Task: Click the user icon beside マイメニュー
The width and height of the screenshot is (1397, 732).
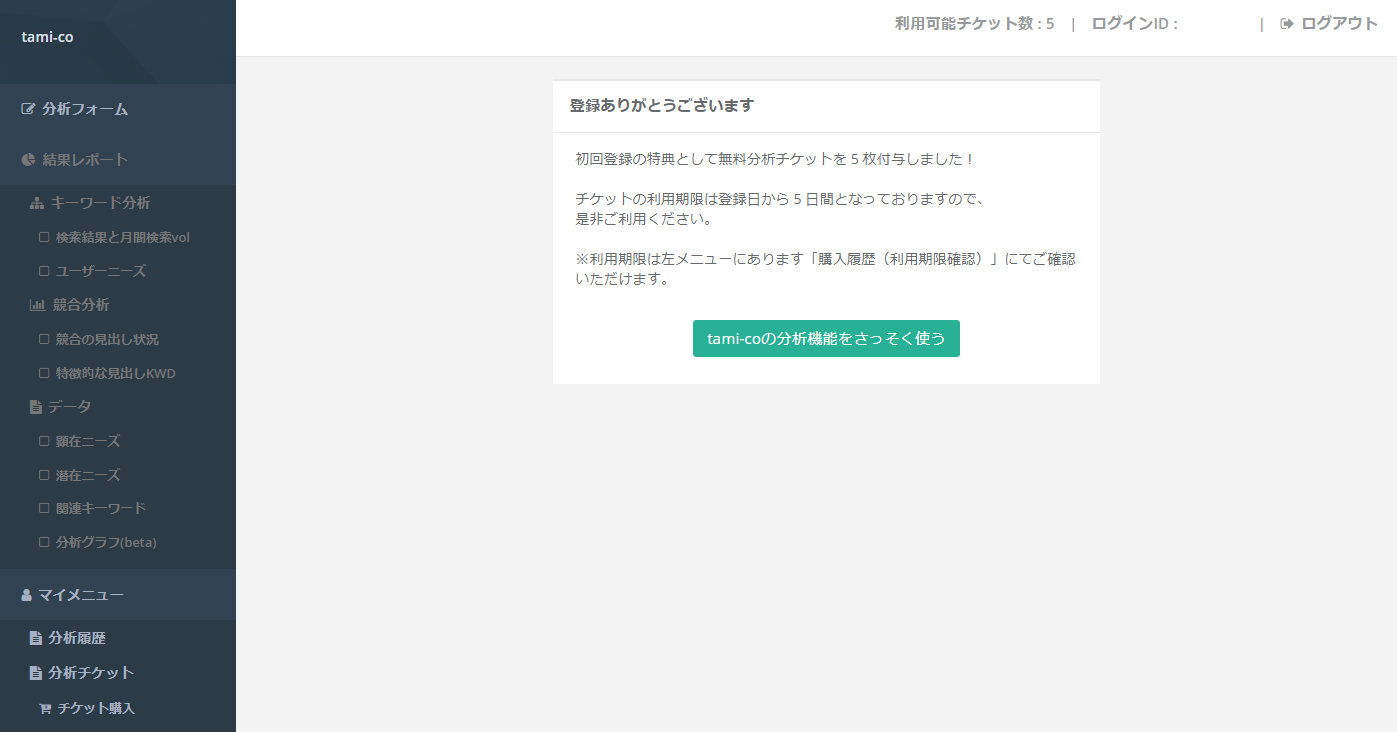Action: click(27, 595)
